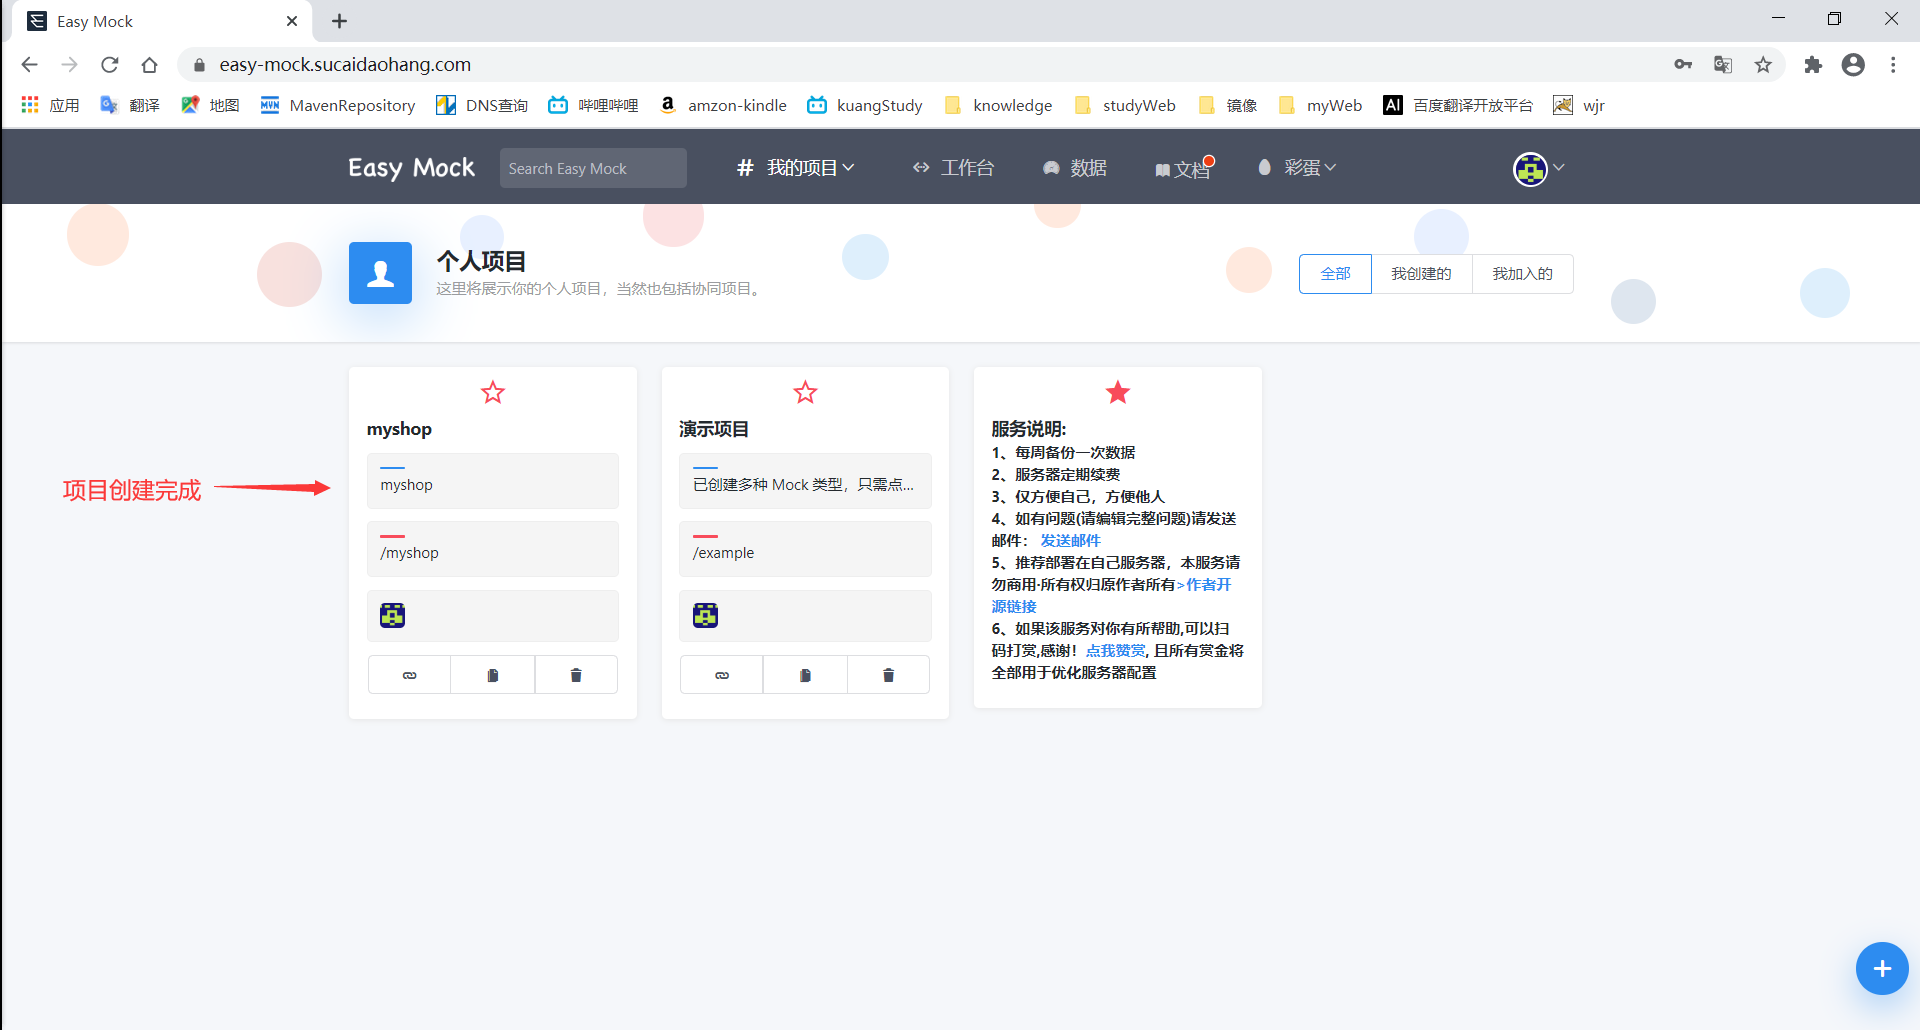Select the 我加入的 tab
This screenshot has height=1030, width=1920.
(x=1522, y=273)
